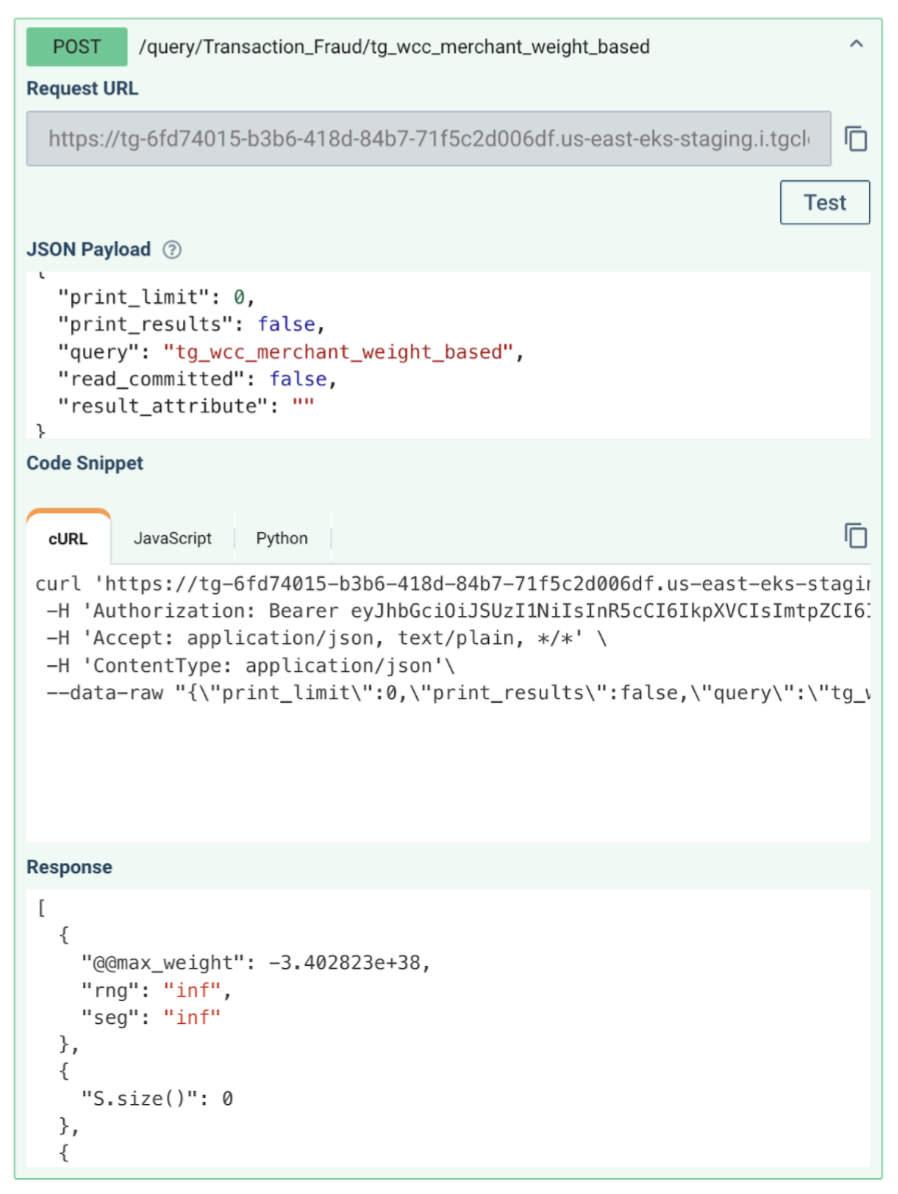
Task: Click the Authorization Bearer header line
Action: click(450, 610)
